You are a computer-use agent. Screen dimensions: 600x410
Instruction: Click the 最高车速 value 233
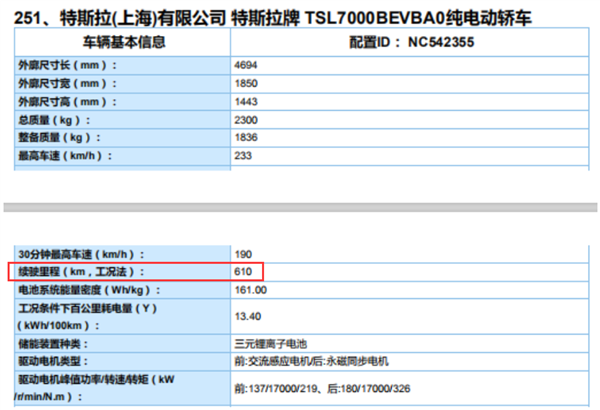pyautogui.click(x=243, y=156)
